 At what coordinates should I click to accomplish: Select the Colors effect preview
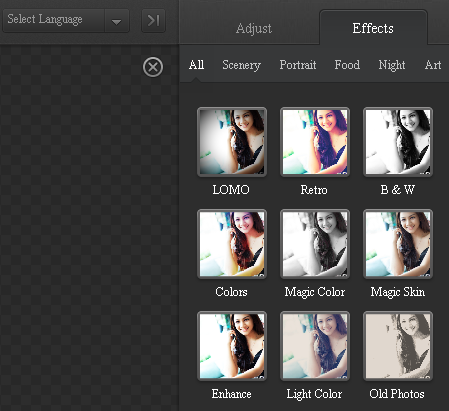pos(232,244)
